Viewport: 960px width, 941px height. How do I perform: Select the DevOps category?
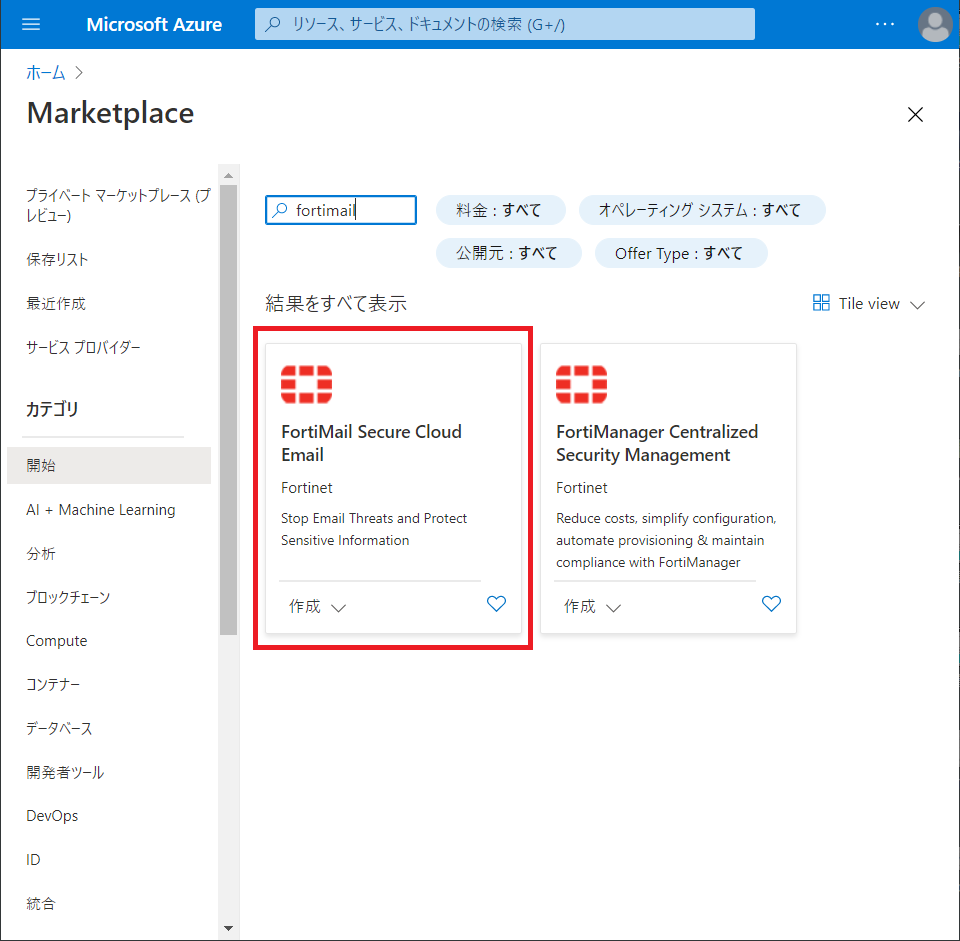[52, 816]
